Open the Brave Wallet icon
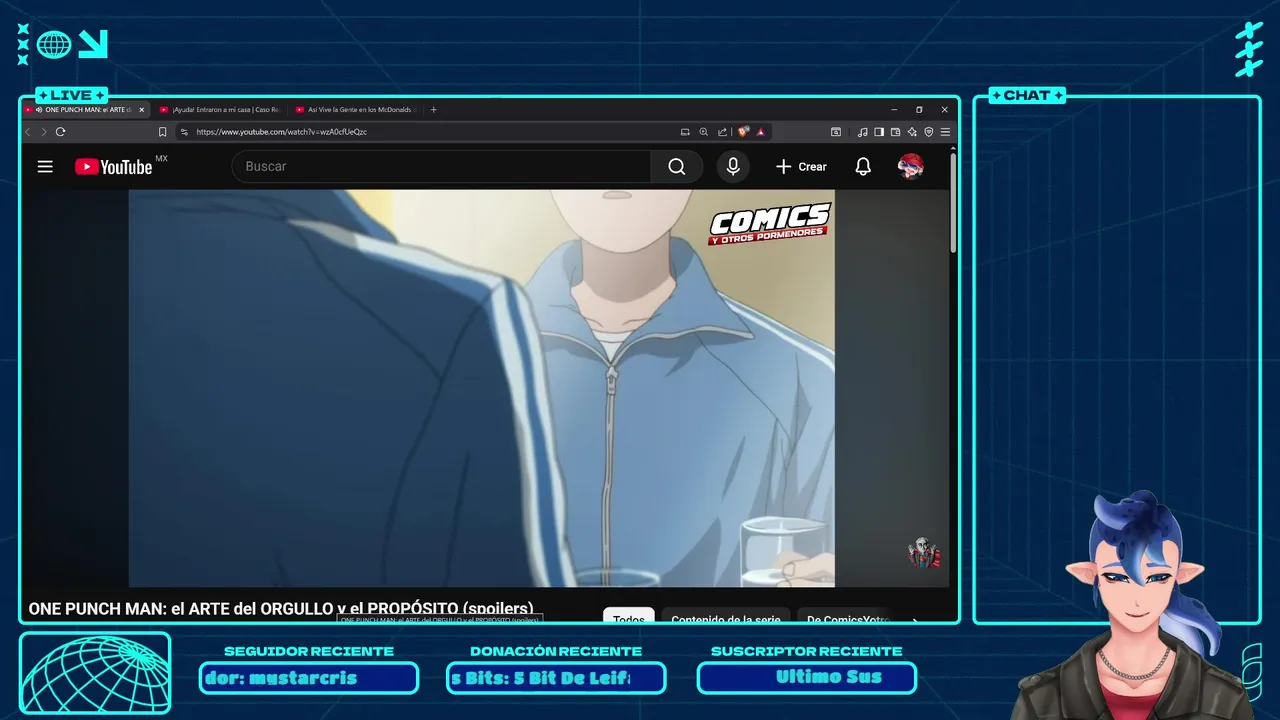1280x720 pixels. [x=895, y=132]
